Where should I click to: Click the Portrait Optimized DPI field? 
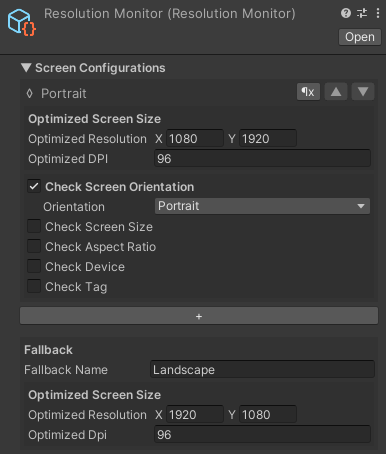coord(262,158)
